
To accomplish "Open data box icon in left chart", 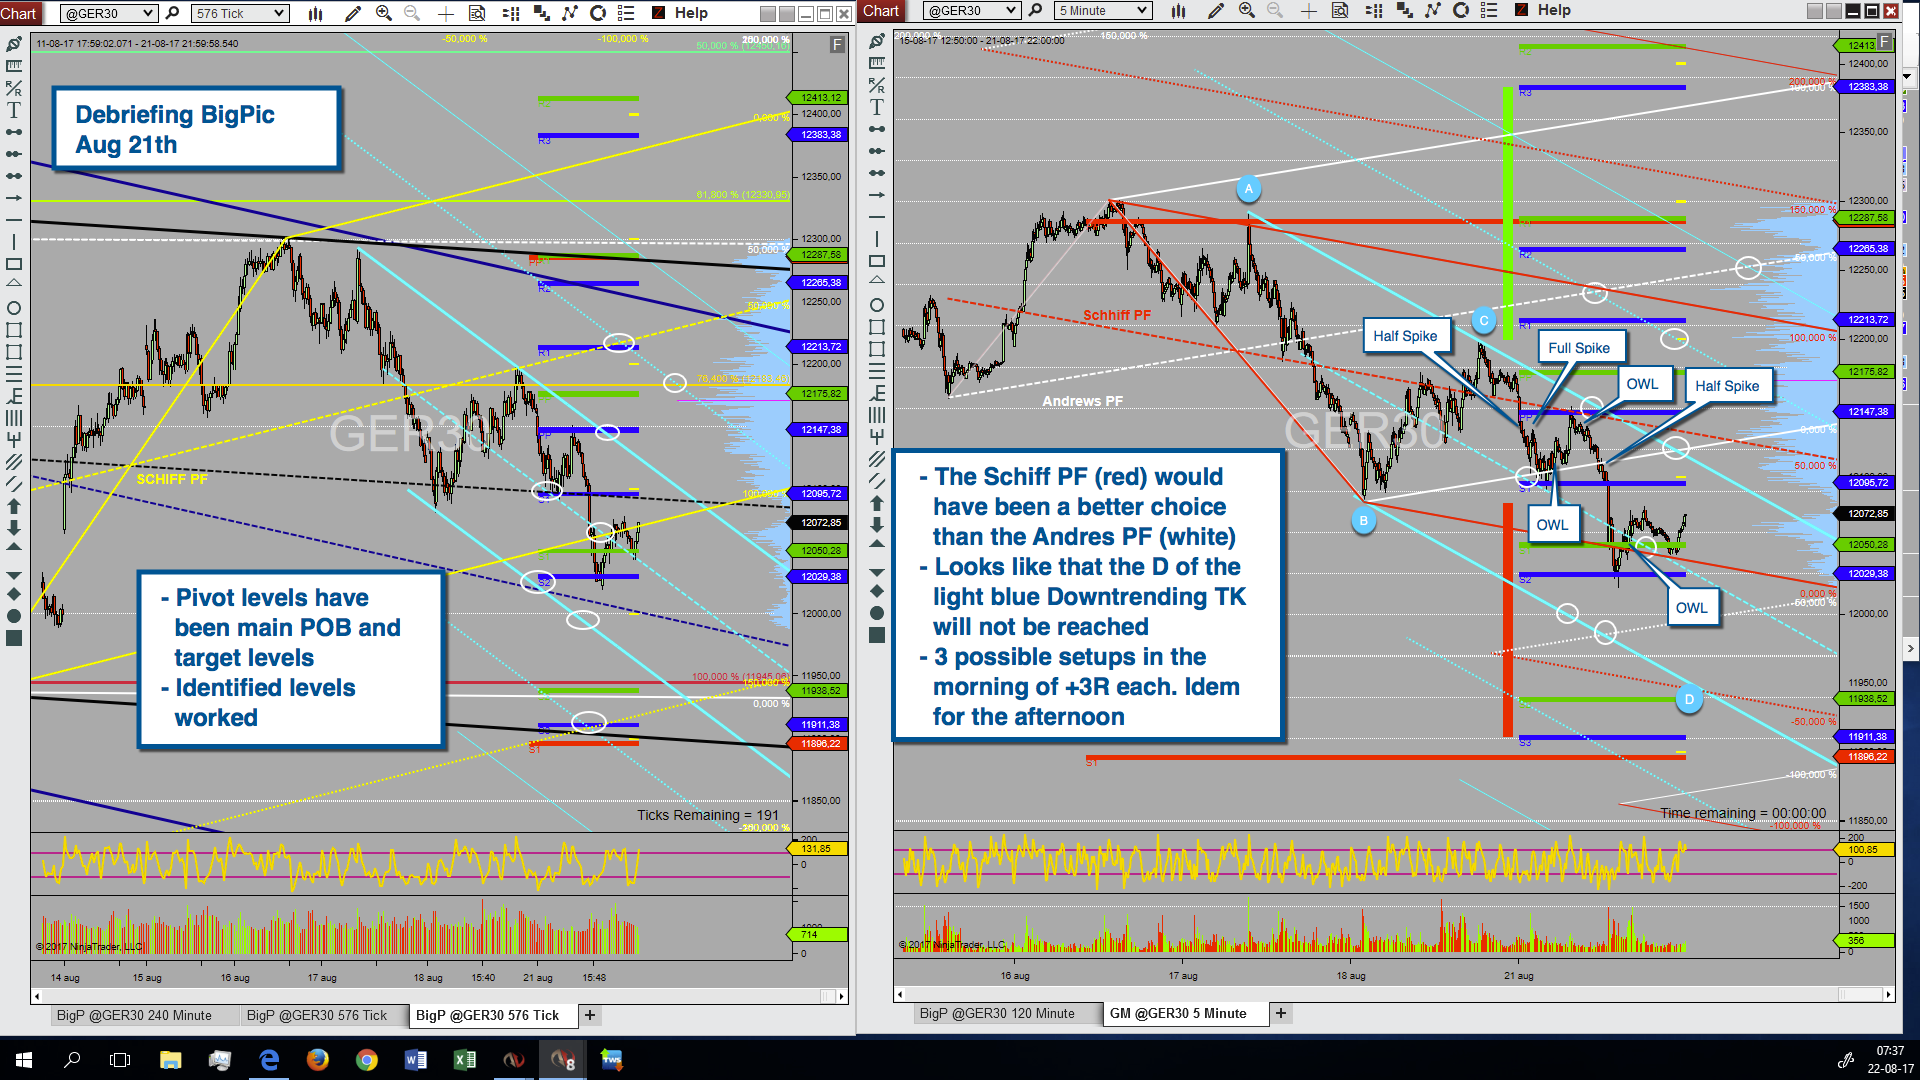I will pyautogui.click(x=477, y=13).
